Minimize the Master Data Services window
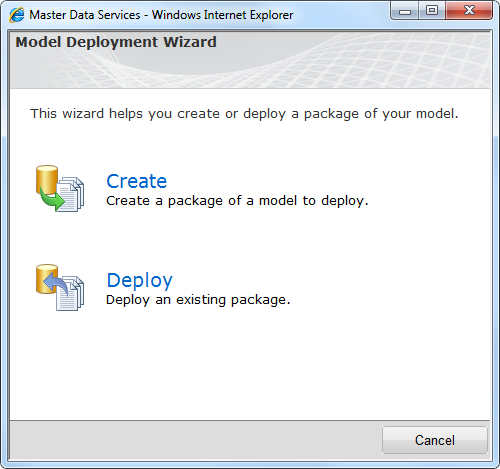This screenshot has height=469, width=500. [405, 11]
